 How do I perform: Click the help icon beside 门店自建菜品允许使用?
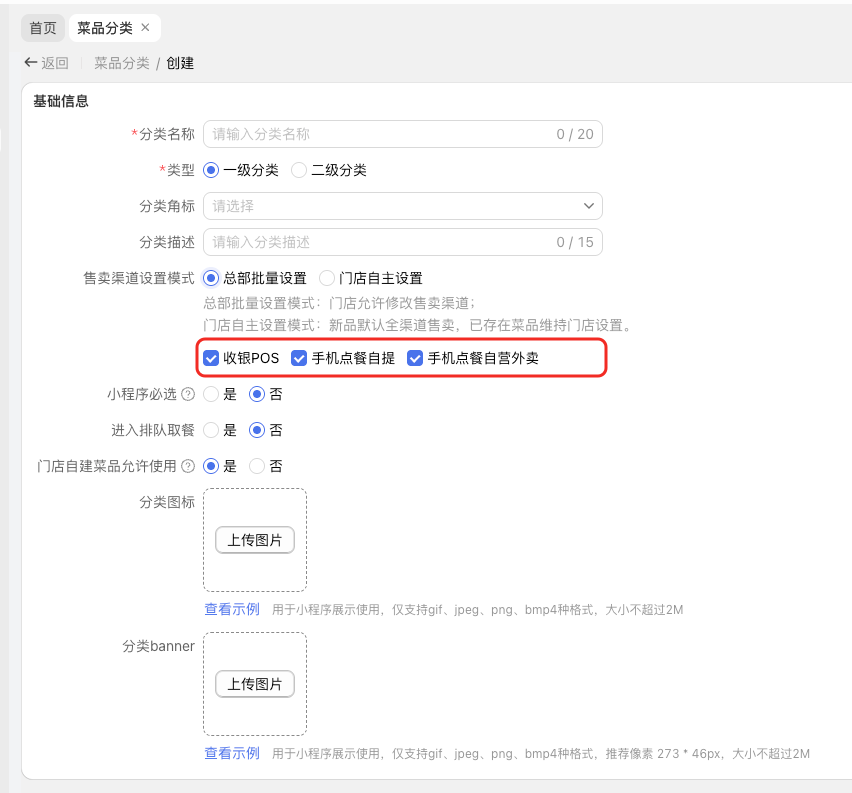tap(188, 466)
